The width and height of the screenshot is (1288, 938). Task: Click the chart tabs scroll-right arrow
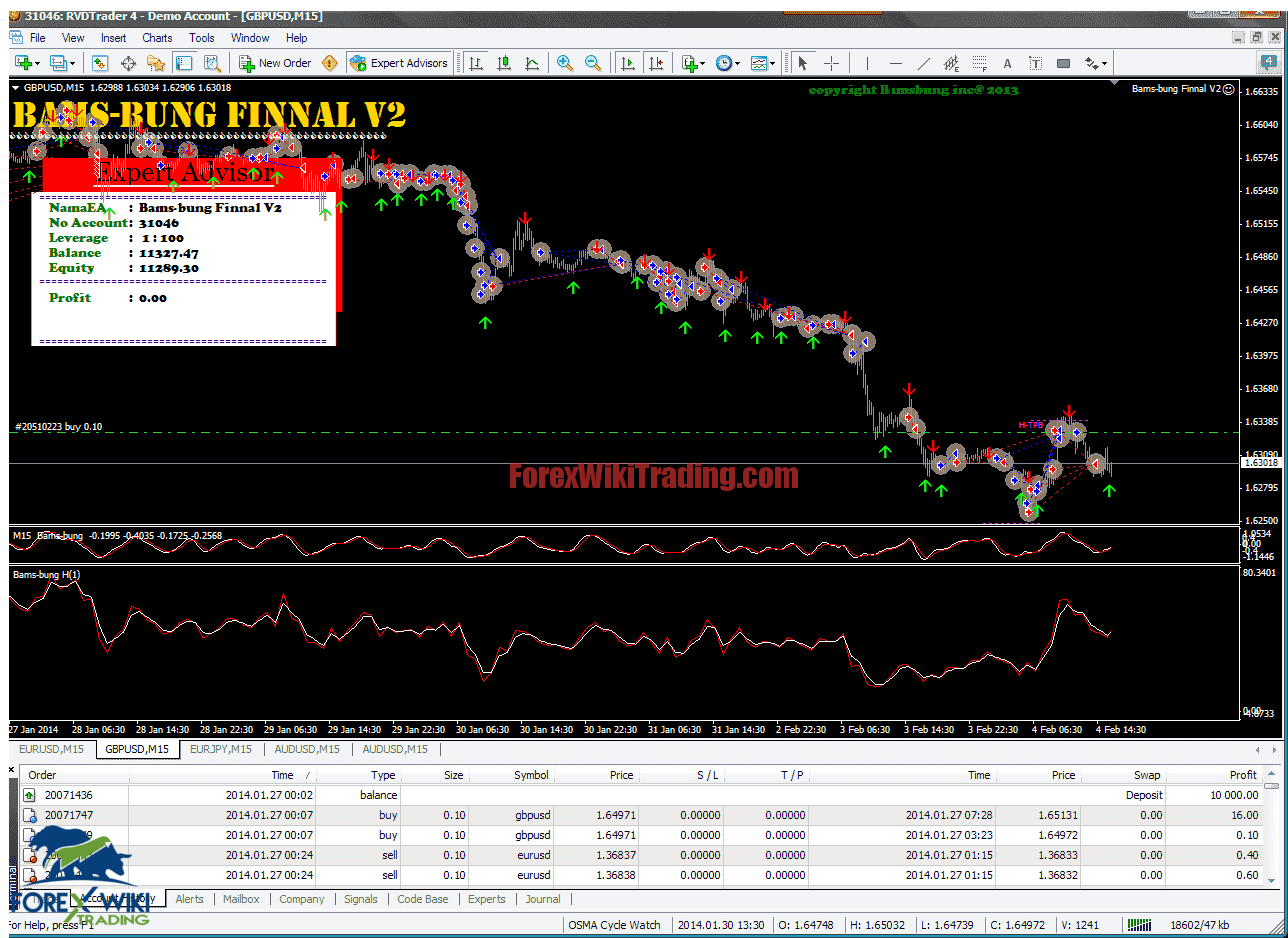click(1273, 750)
